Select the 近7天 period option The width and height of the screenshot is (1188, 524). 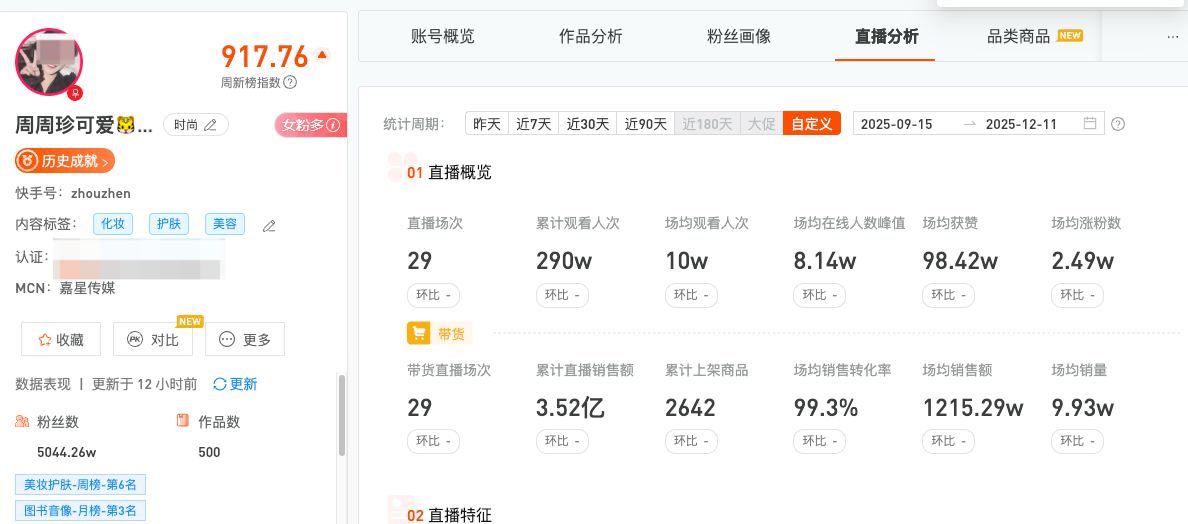point(534,123)
